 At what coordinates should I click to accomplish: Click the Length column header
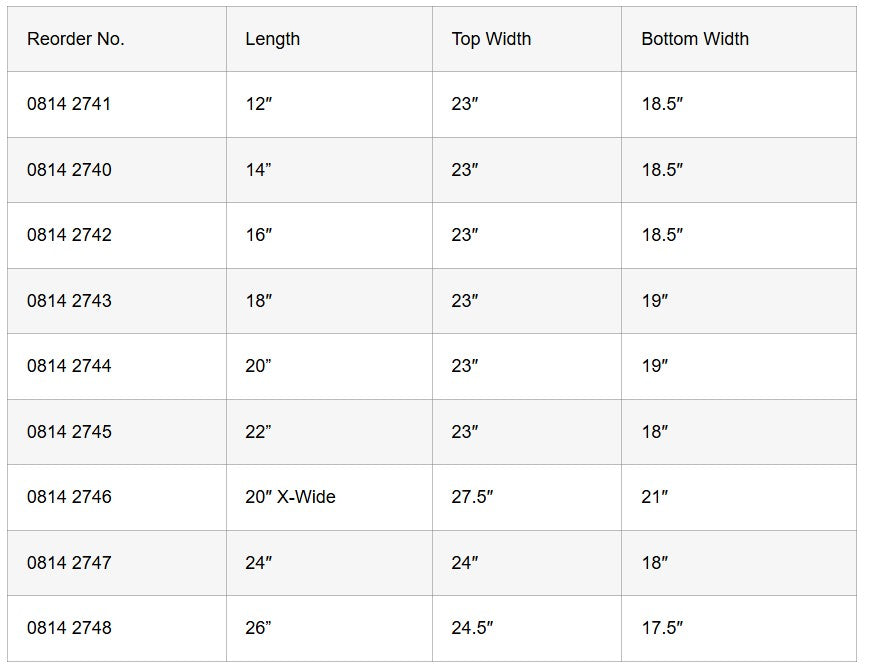tap(272, 39)
